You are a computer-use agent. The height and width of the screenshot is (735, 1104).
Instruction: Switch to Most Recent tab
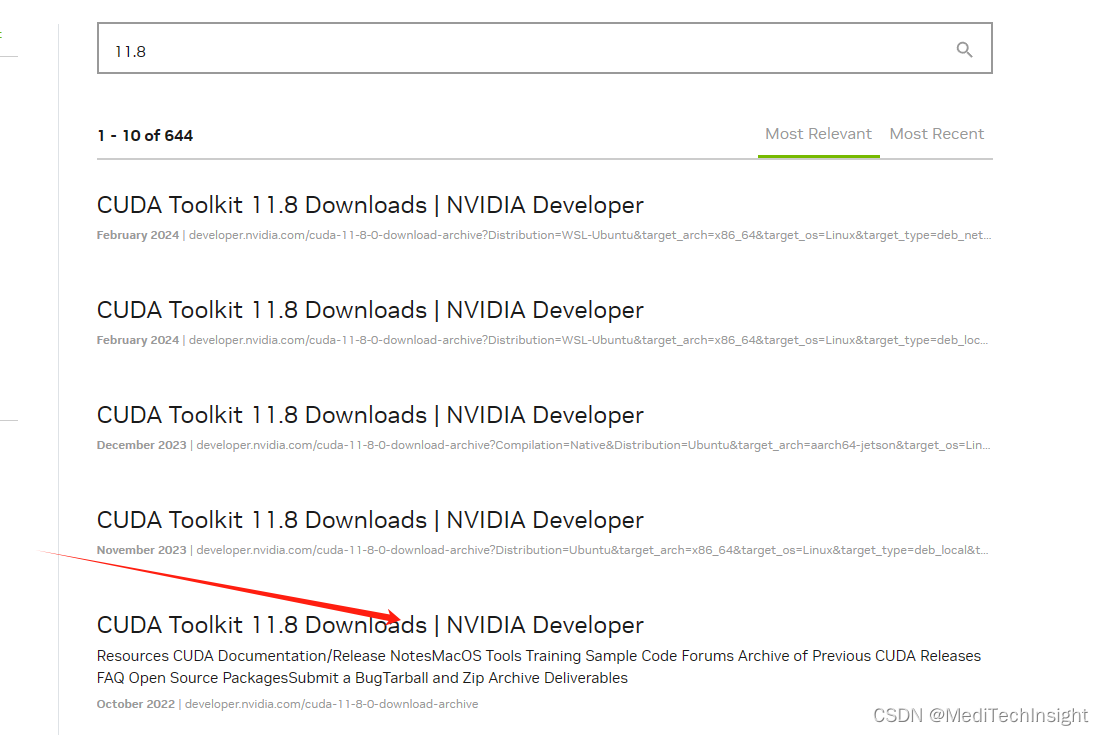click(x=936, y=134)
